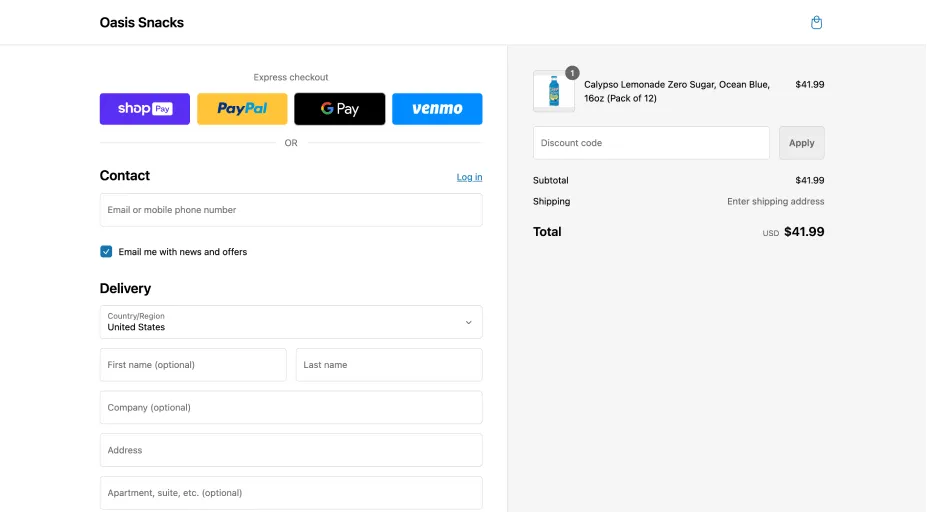Viewport: 928px width, 512px height.
Task: Apply the discount code
Action: (801, 143)
